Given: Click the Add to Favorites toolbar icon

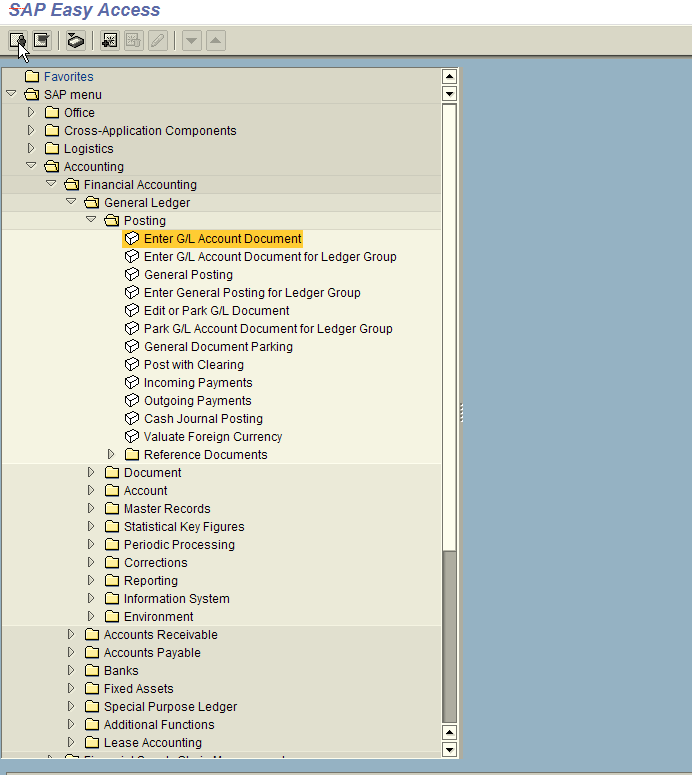Looking at the screenshot, I should click(x=109, y=40).
